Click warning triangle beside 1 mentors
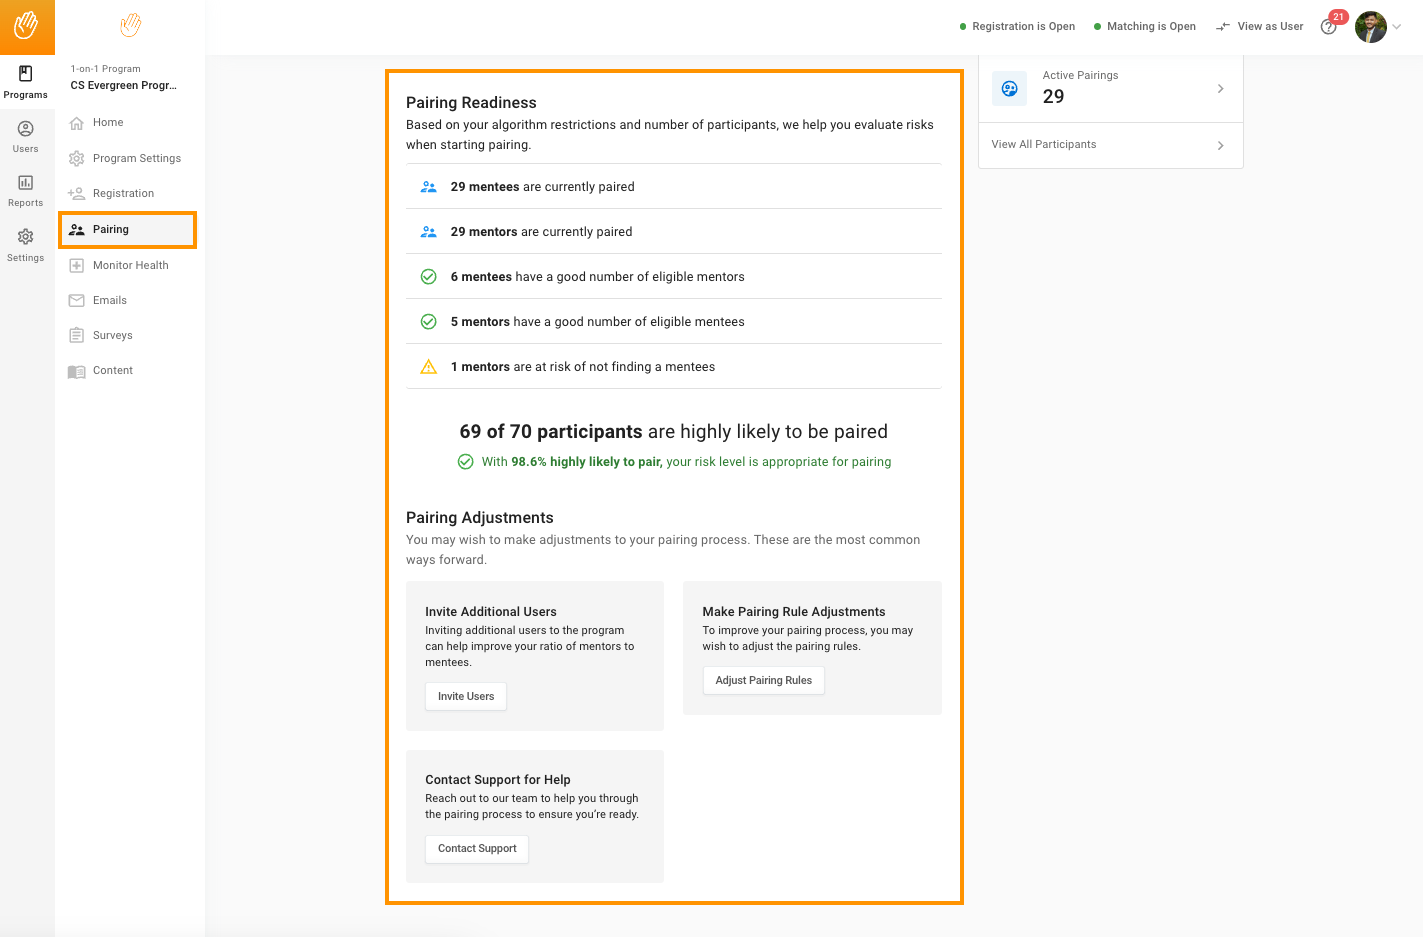The height and width of the screenshot is (937, 1423). tap(429, 366)
